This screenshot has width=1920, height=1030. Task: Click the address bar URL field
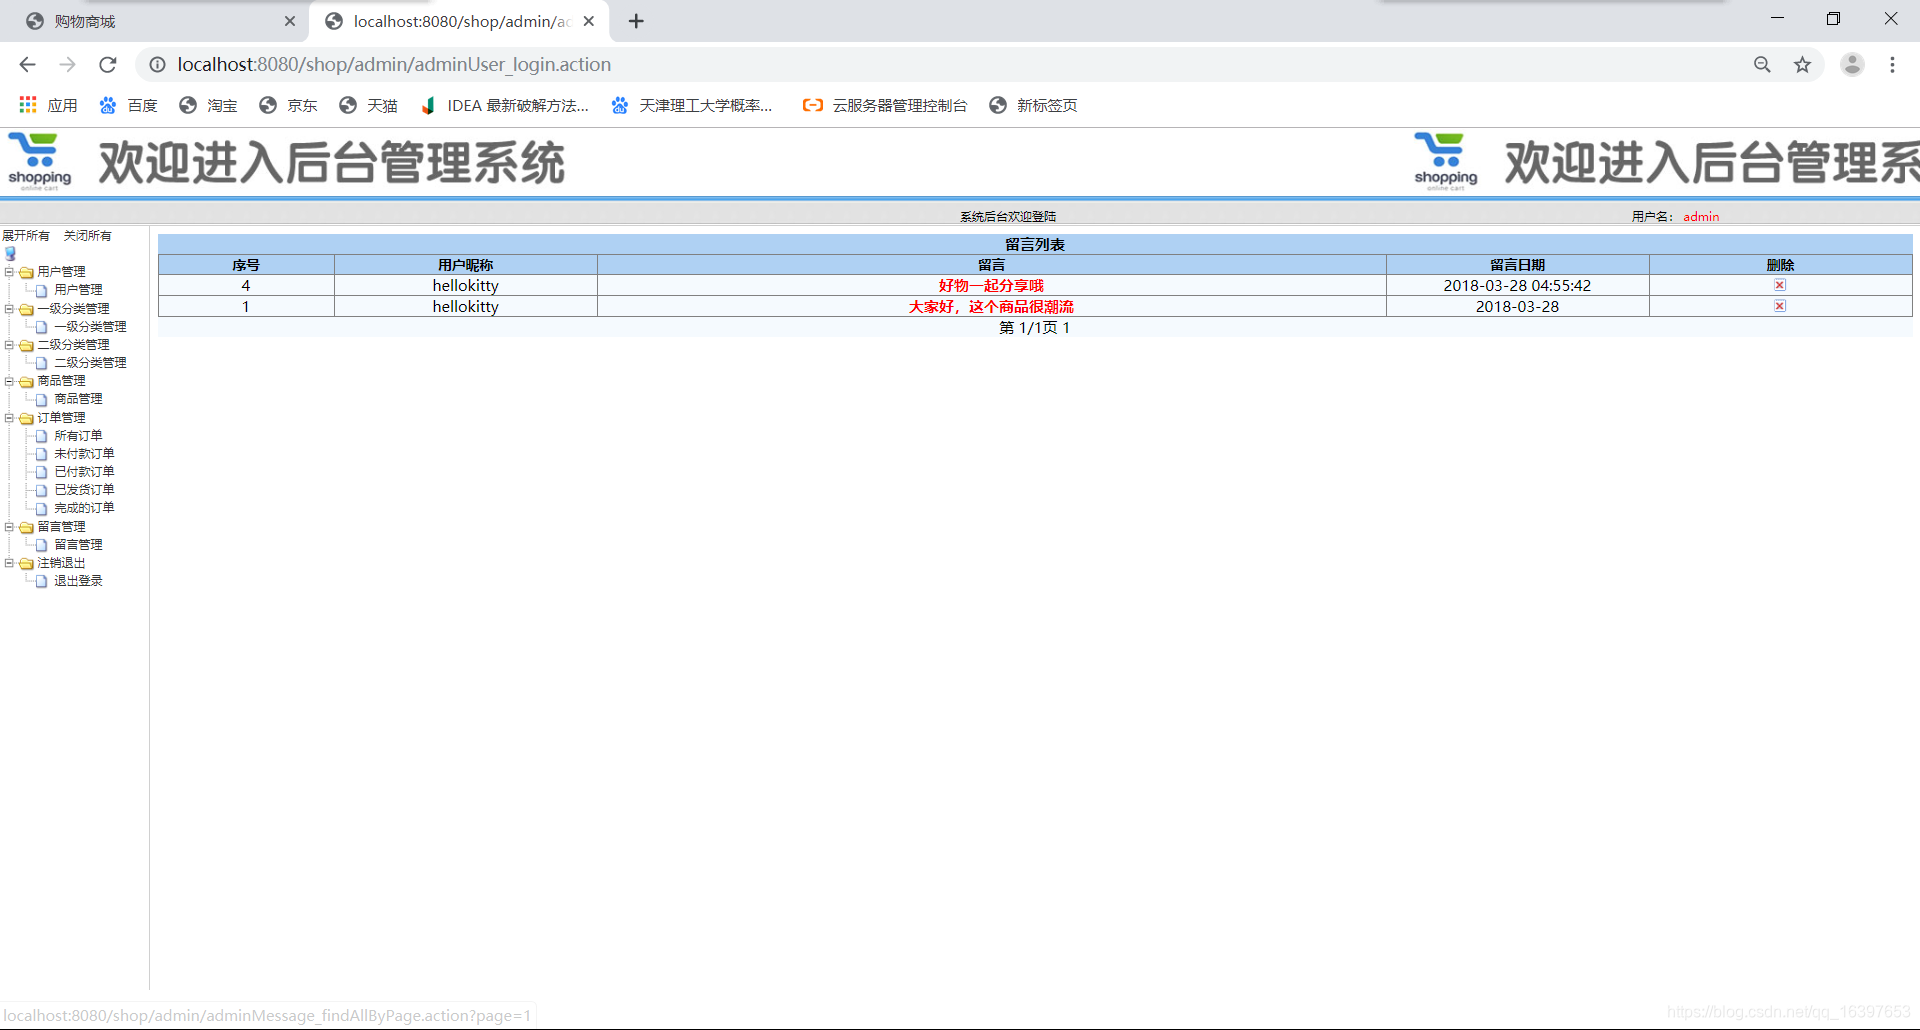(940, 64)
